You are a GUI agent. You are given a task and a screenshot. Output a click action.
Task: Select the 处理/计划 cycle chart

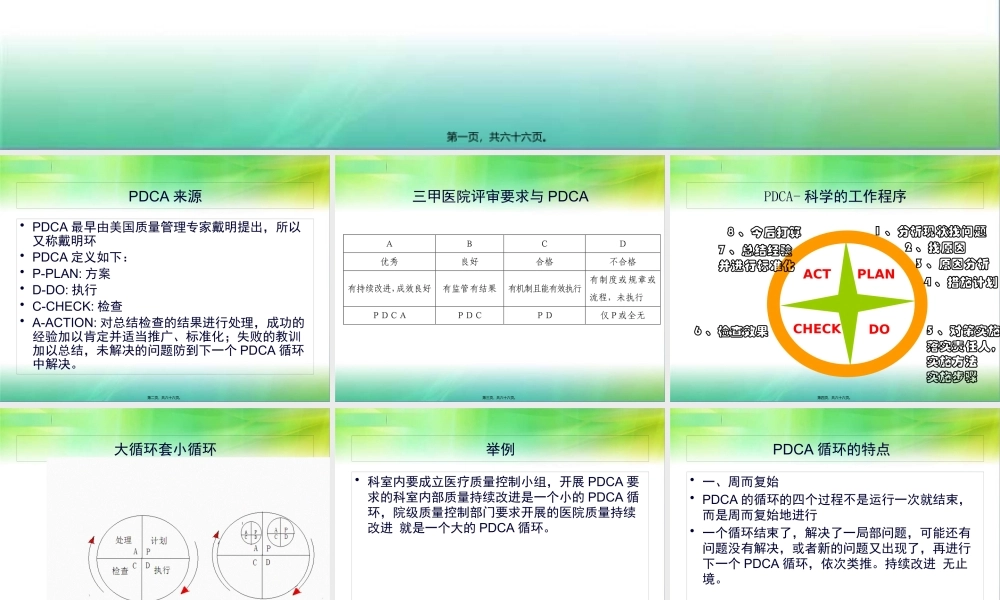(x=140, y=555)
